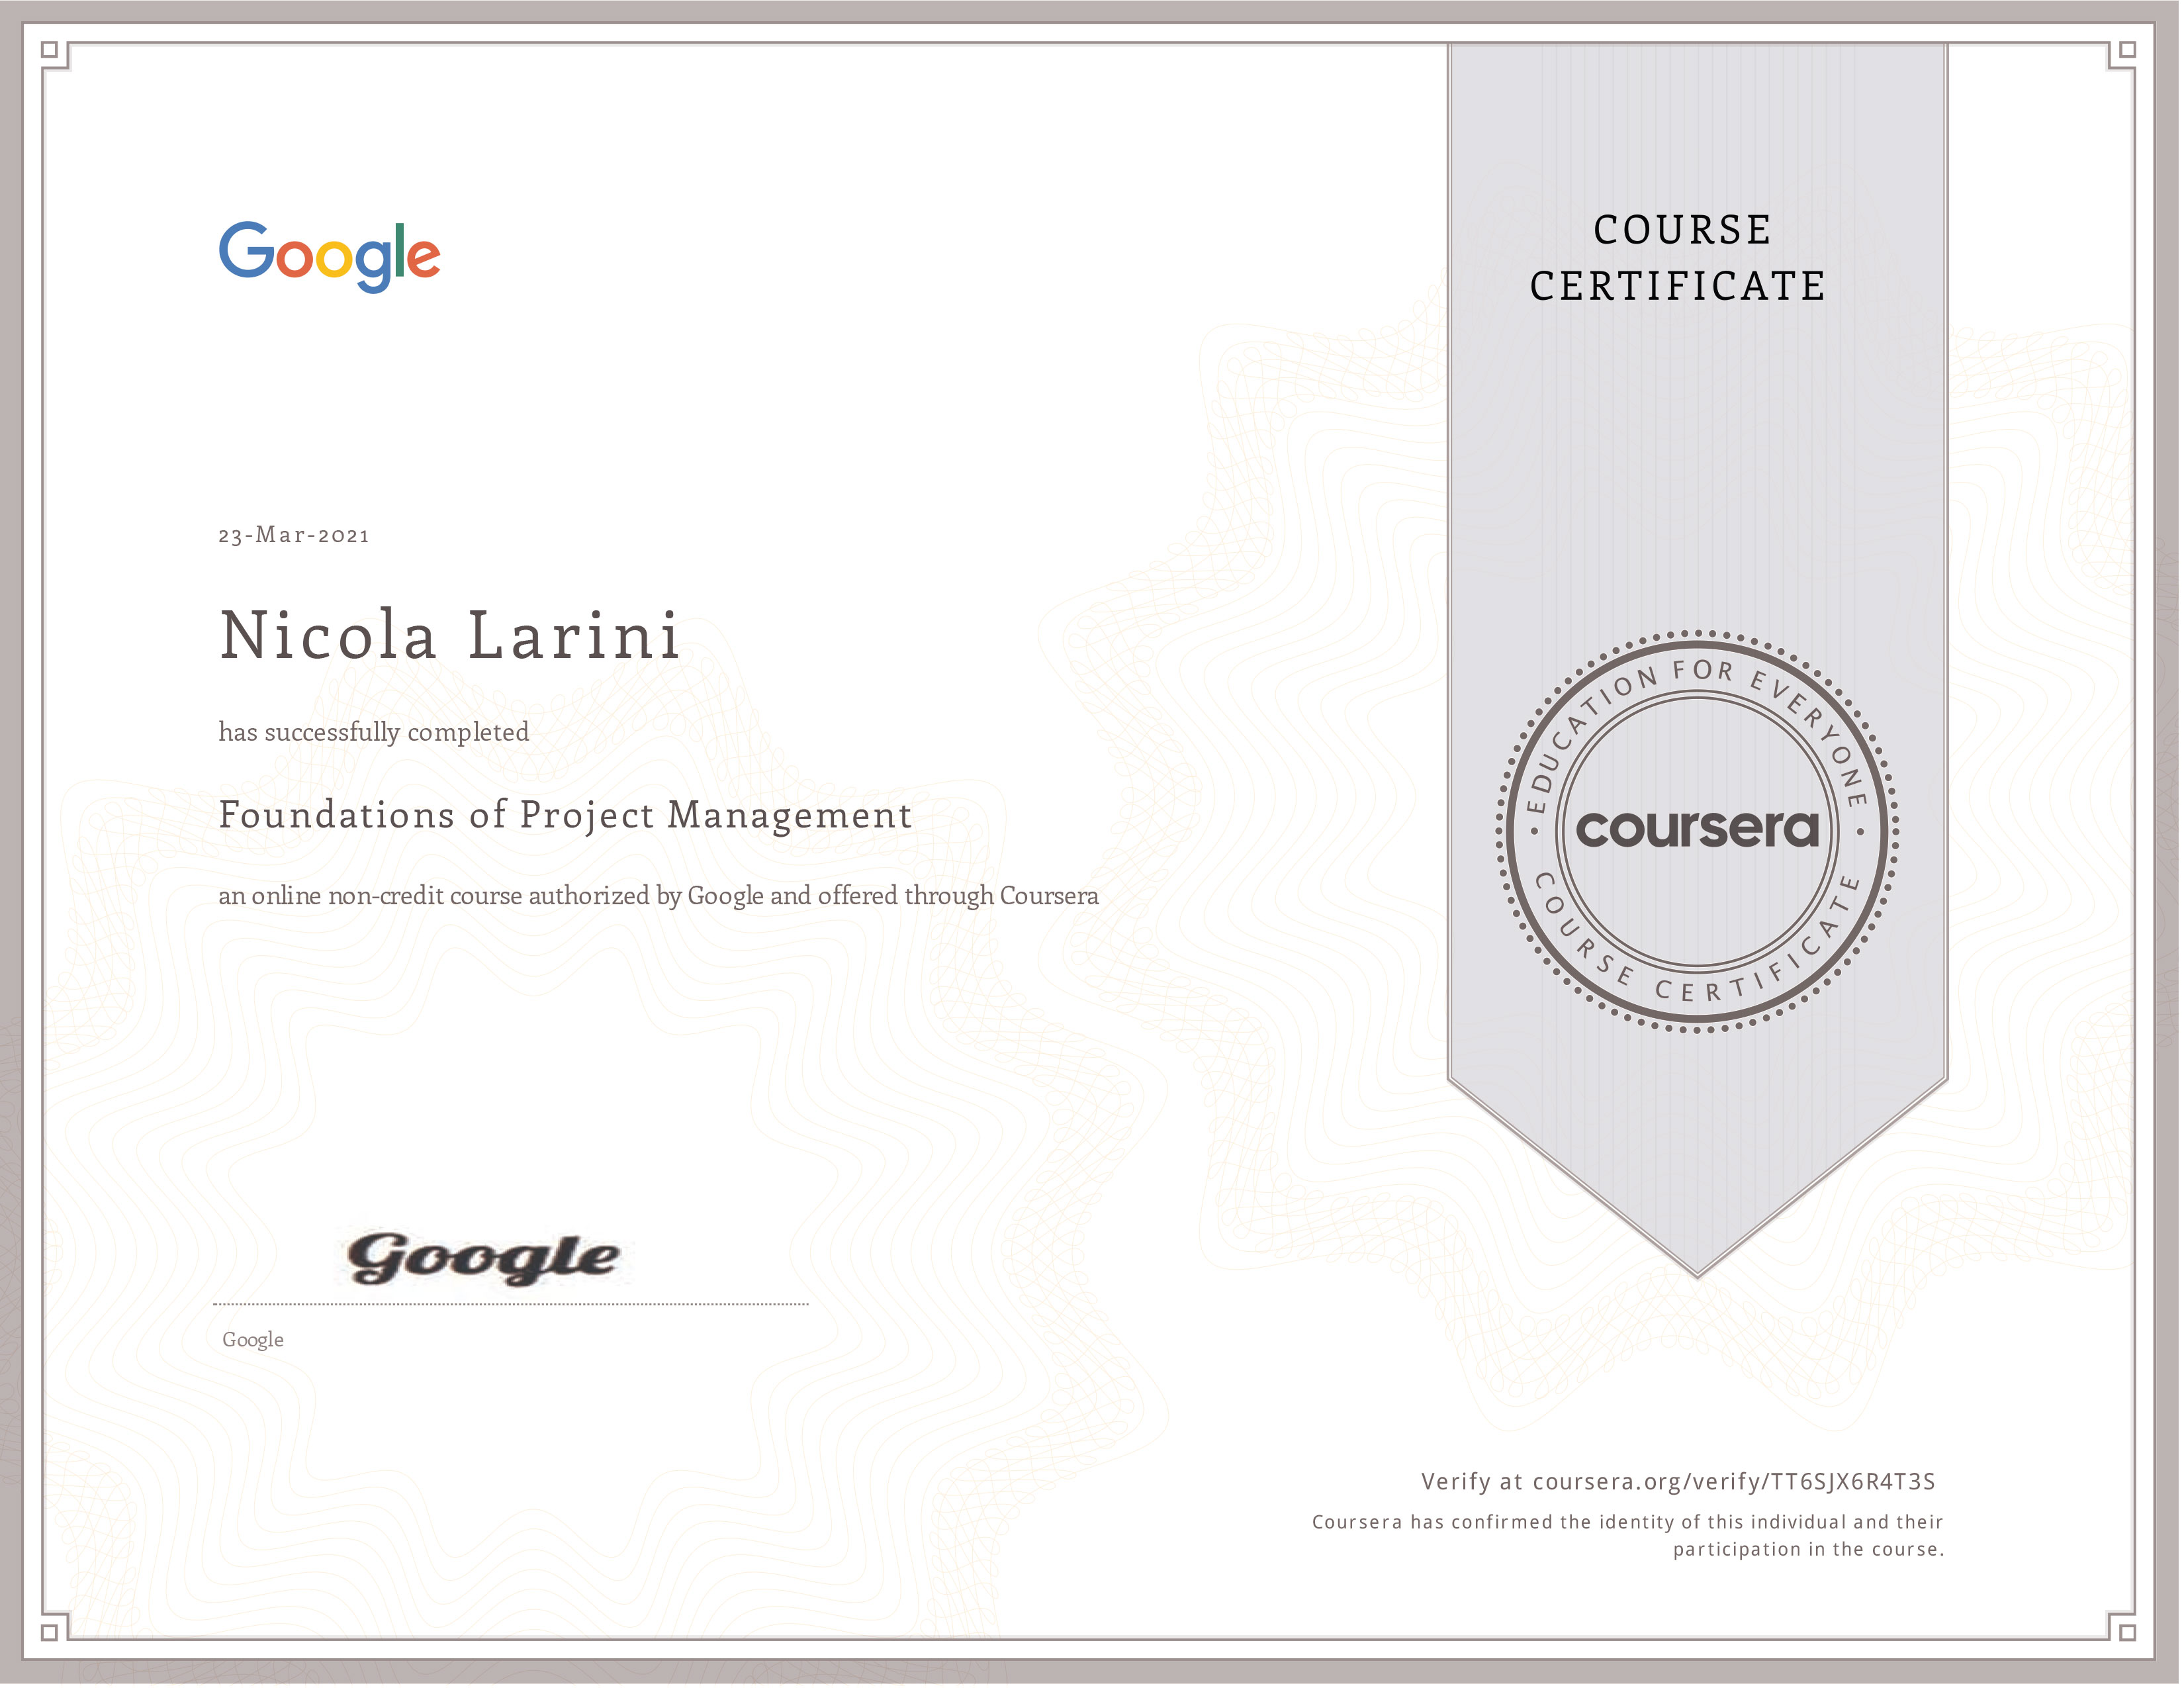Click the Coursera seal logo text
This screenshot has width=2184, height=1688.
pyautogui.click(x=1697, y=830)
